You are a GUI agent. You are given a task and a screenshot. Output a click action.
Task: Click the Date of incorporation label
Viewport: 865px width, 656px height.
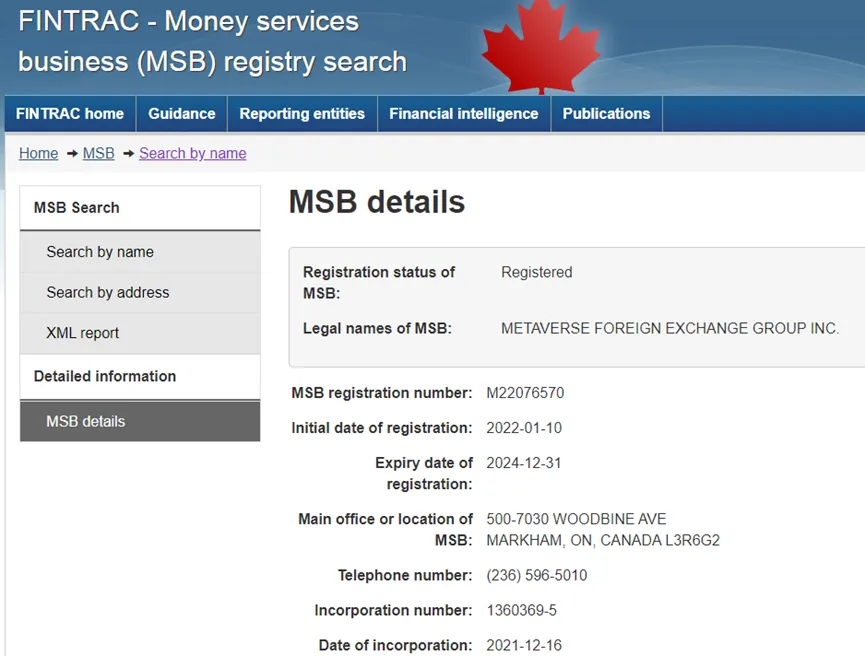pyautogui.click(x=396, y=645)
